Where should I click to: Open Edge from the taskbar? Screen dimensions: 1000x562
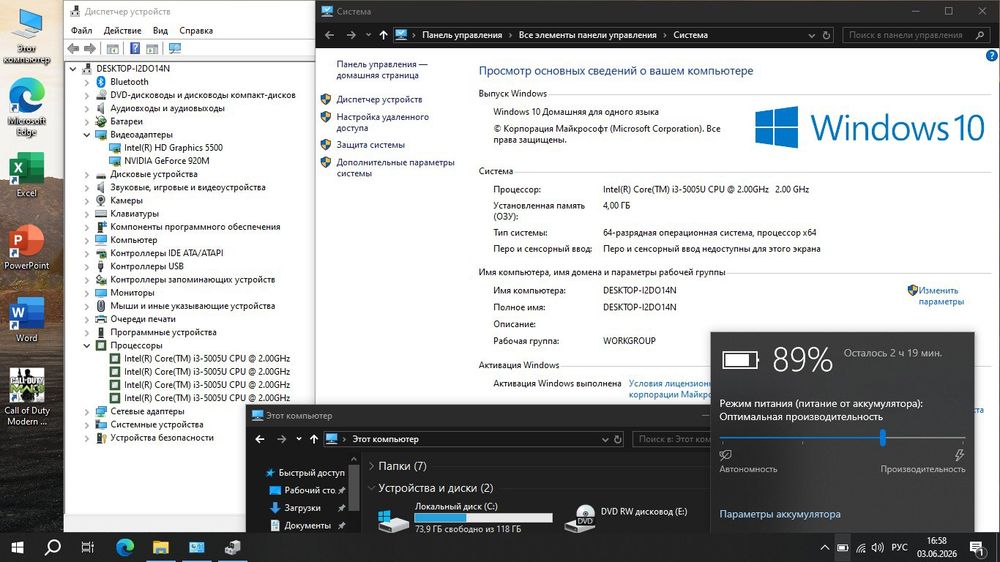click(125, 547)
